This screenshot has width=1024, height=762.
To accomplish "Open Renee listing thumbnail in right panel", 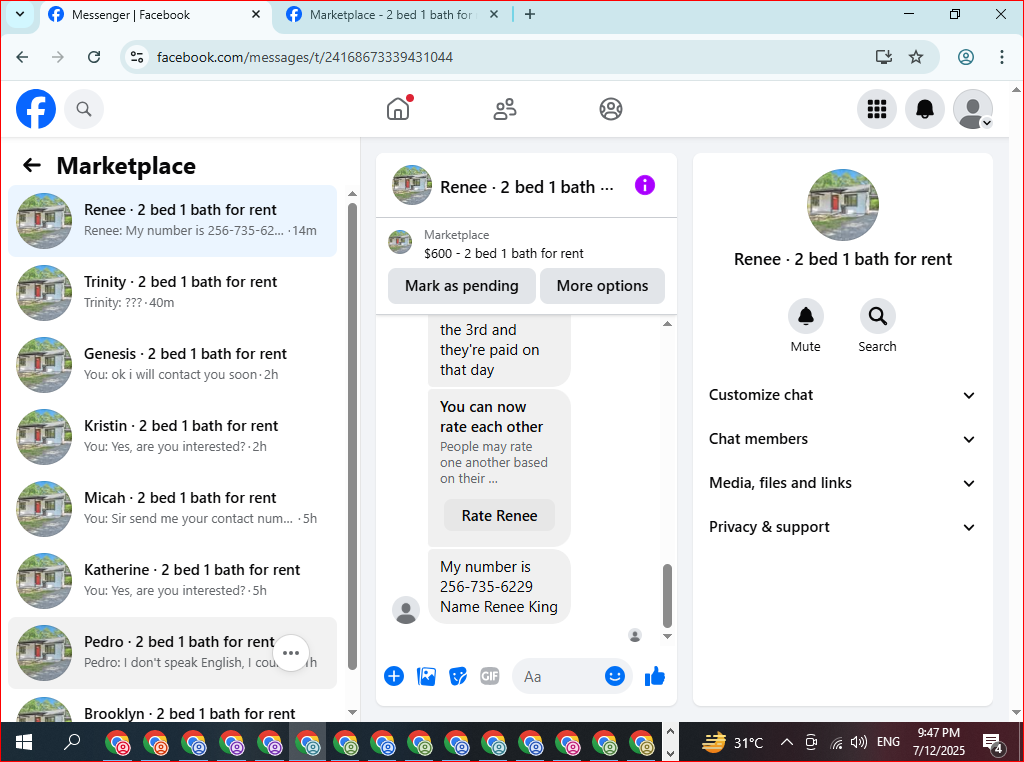I will (x=842, y=205).
